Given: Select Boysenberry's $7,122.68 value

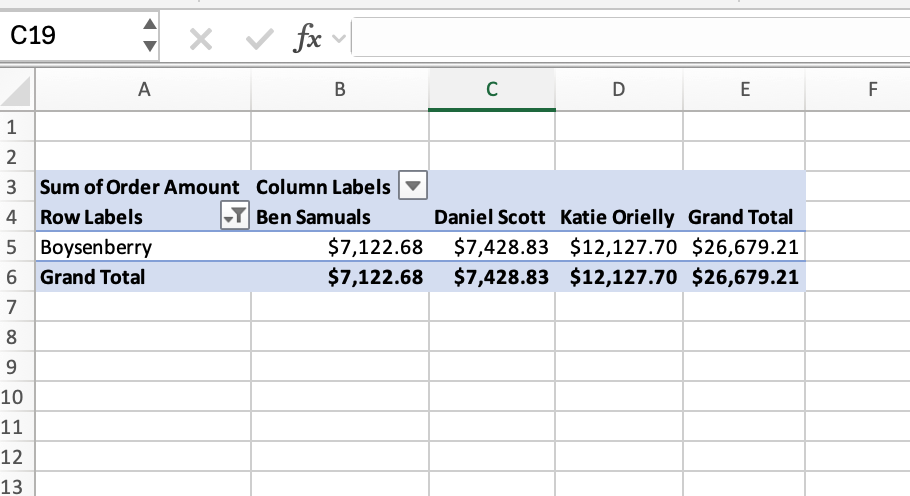Looking at the screenshot, I should tap(340, 247).
